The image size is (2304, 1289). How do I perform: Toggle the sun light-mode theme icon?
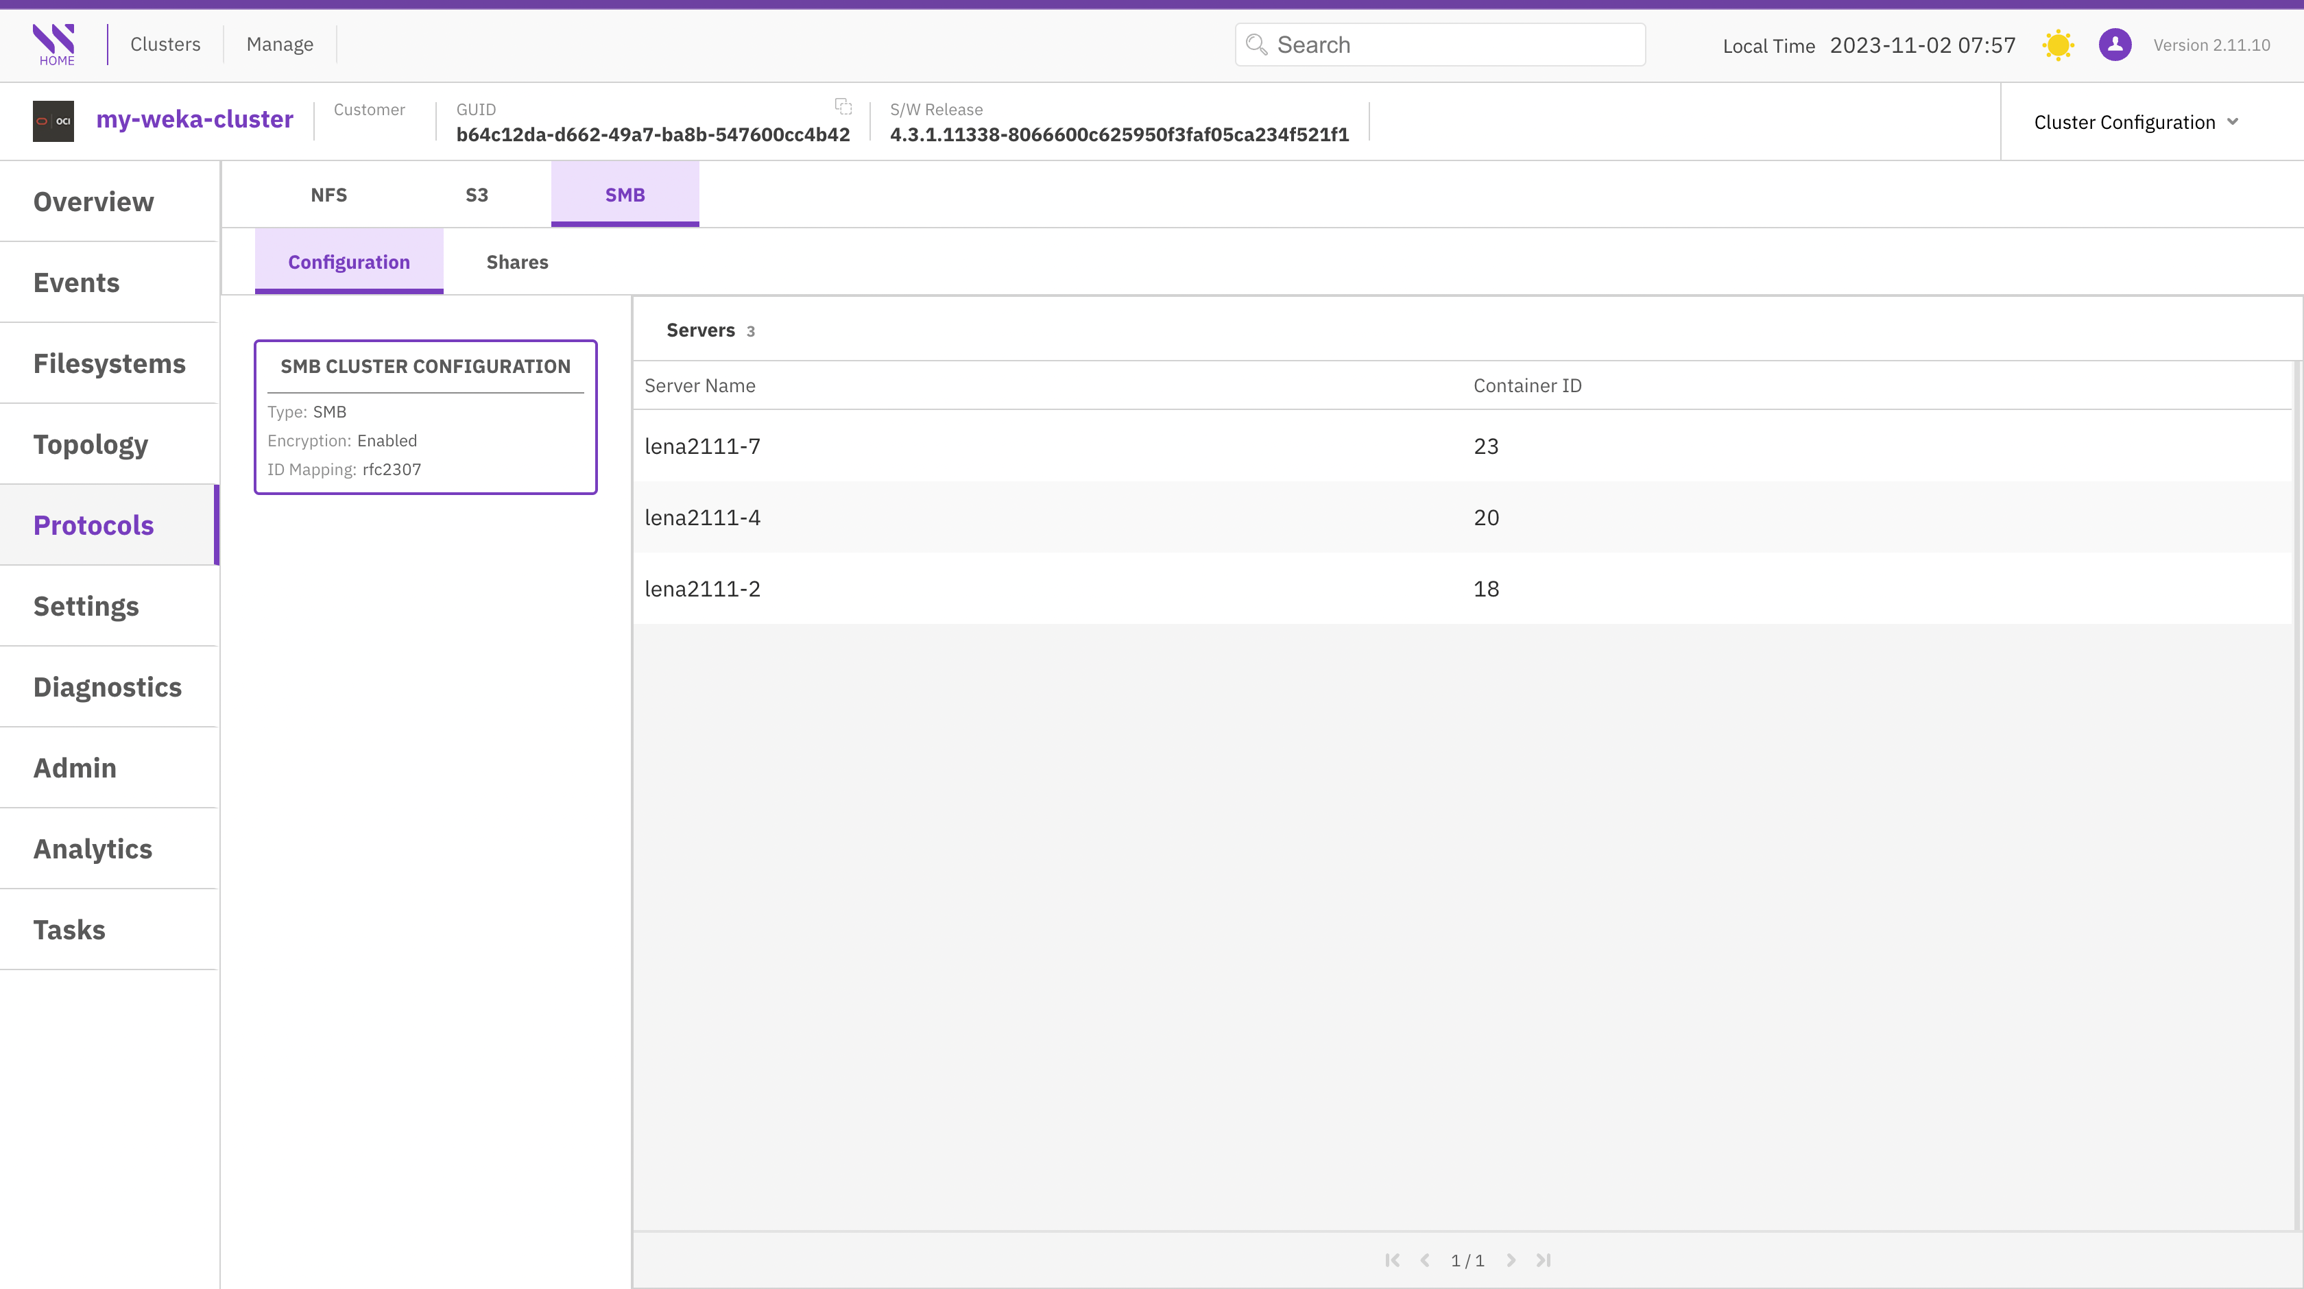click(2058, 45)
